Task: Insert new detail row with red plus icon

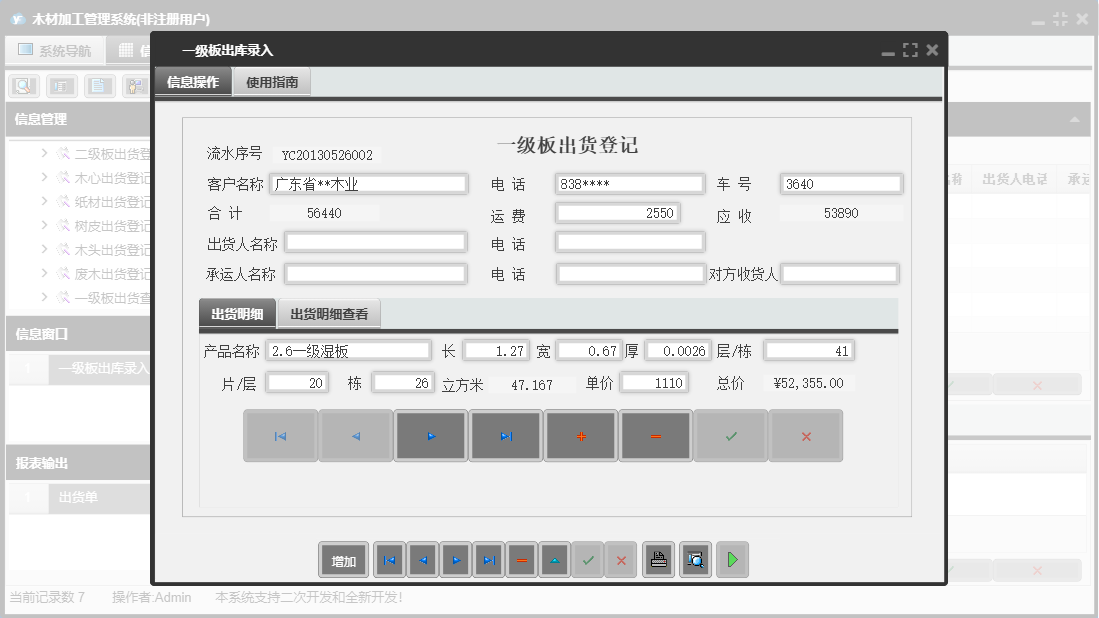Action: coord(581,435)
